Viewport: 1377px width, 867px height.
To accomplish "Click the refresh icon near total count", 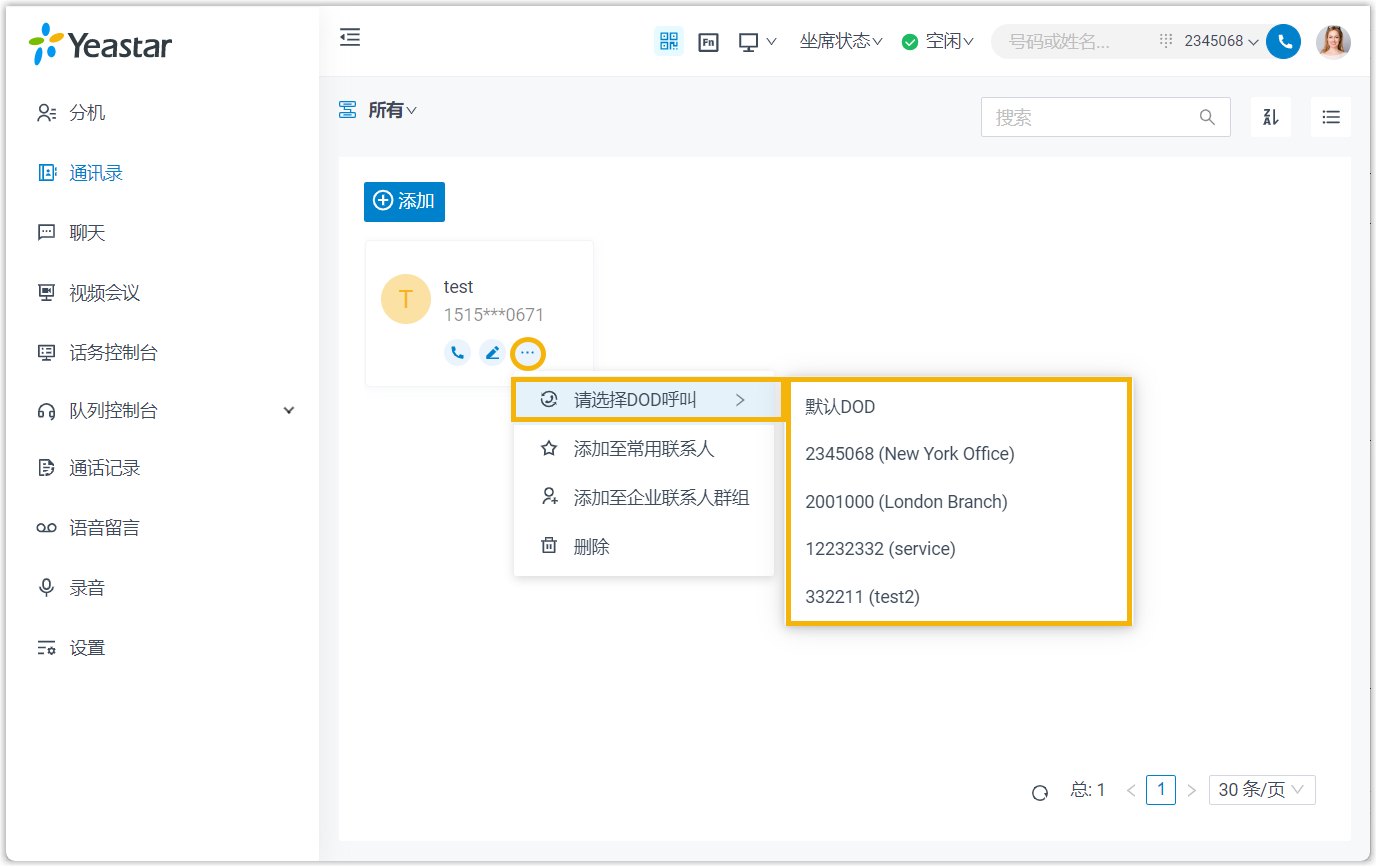I will tap(1040, 792).
